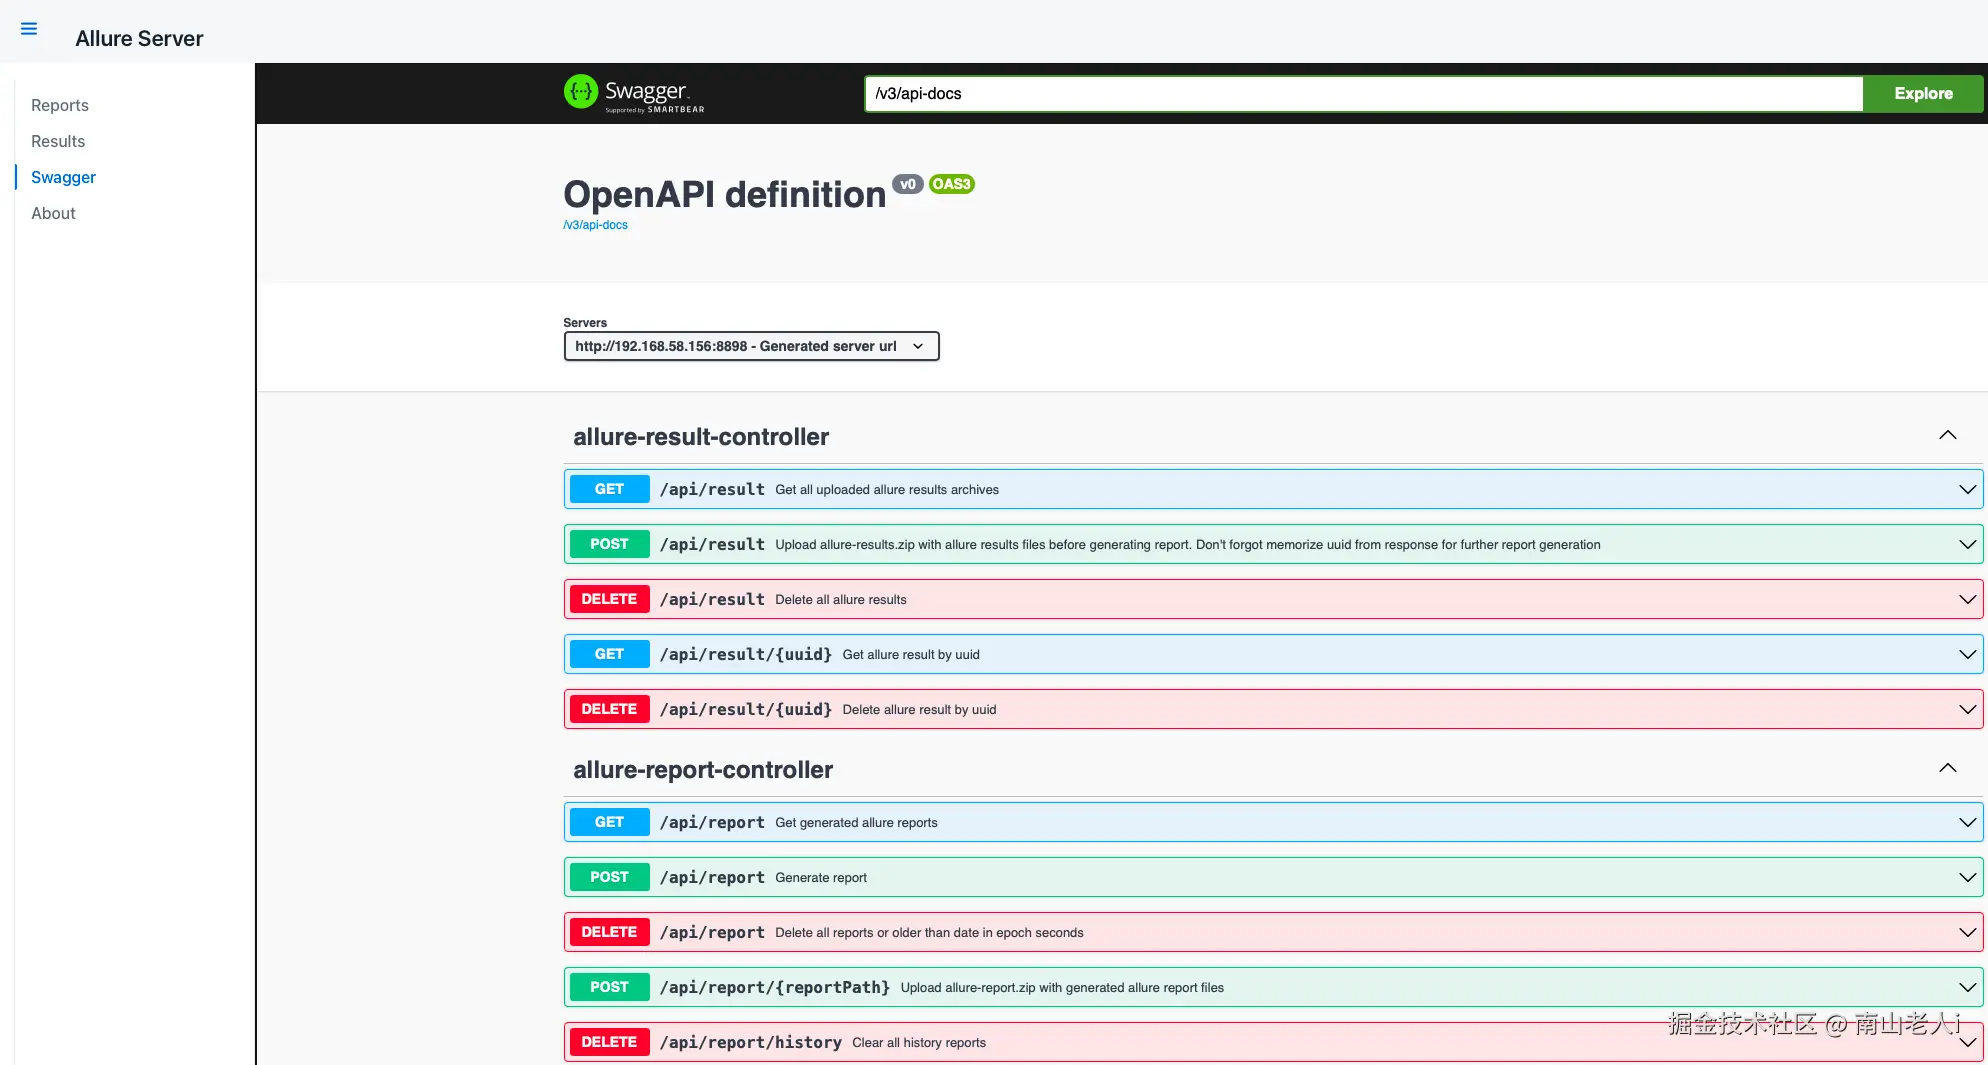This screenshot has height=1065, width=1988.
Task: Expand POST /api/report Generate report chevron
Action: [1967, 877]
